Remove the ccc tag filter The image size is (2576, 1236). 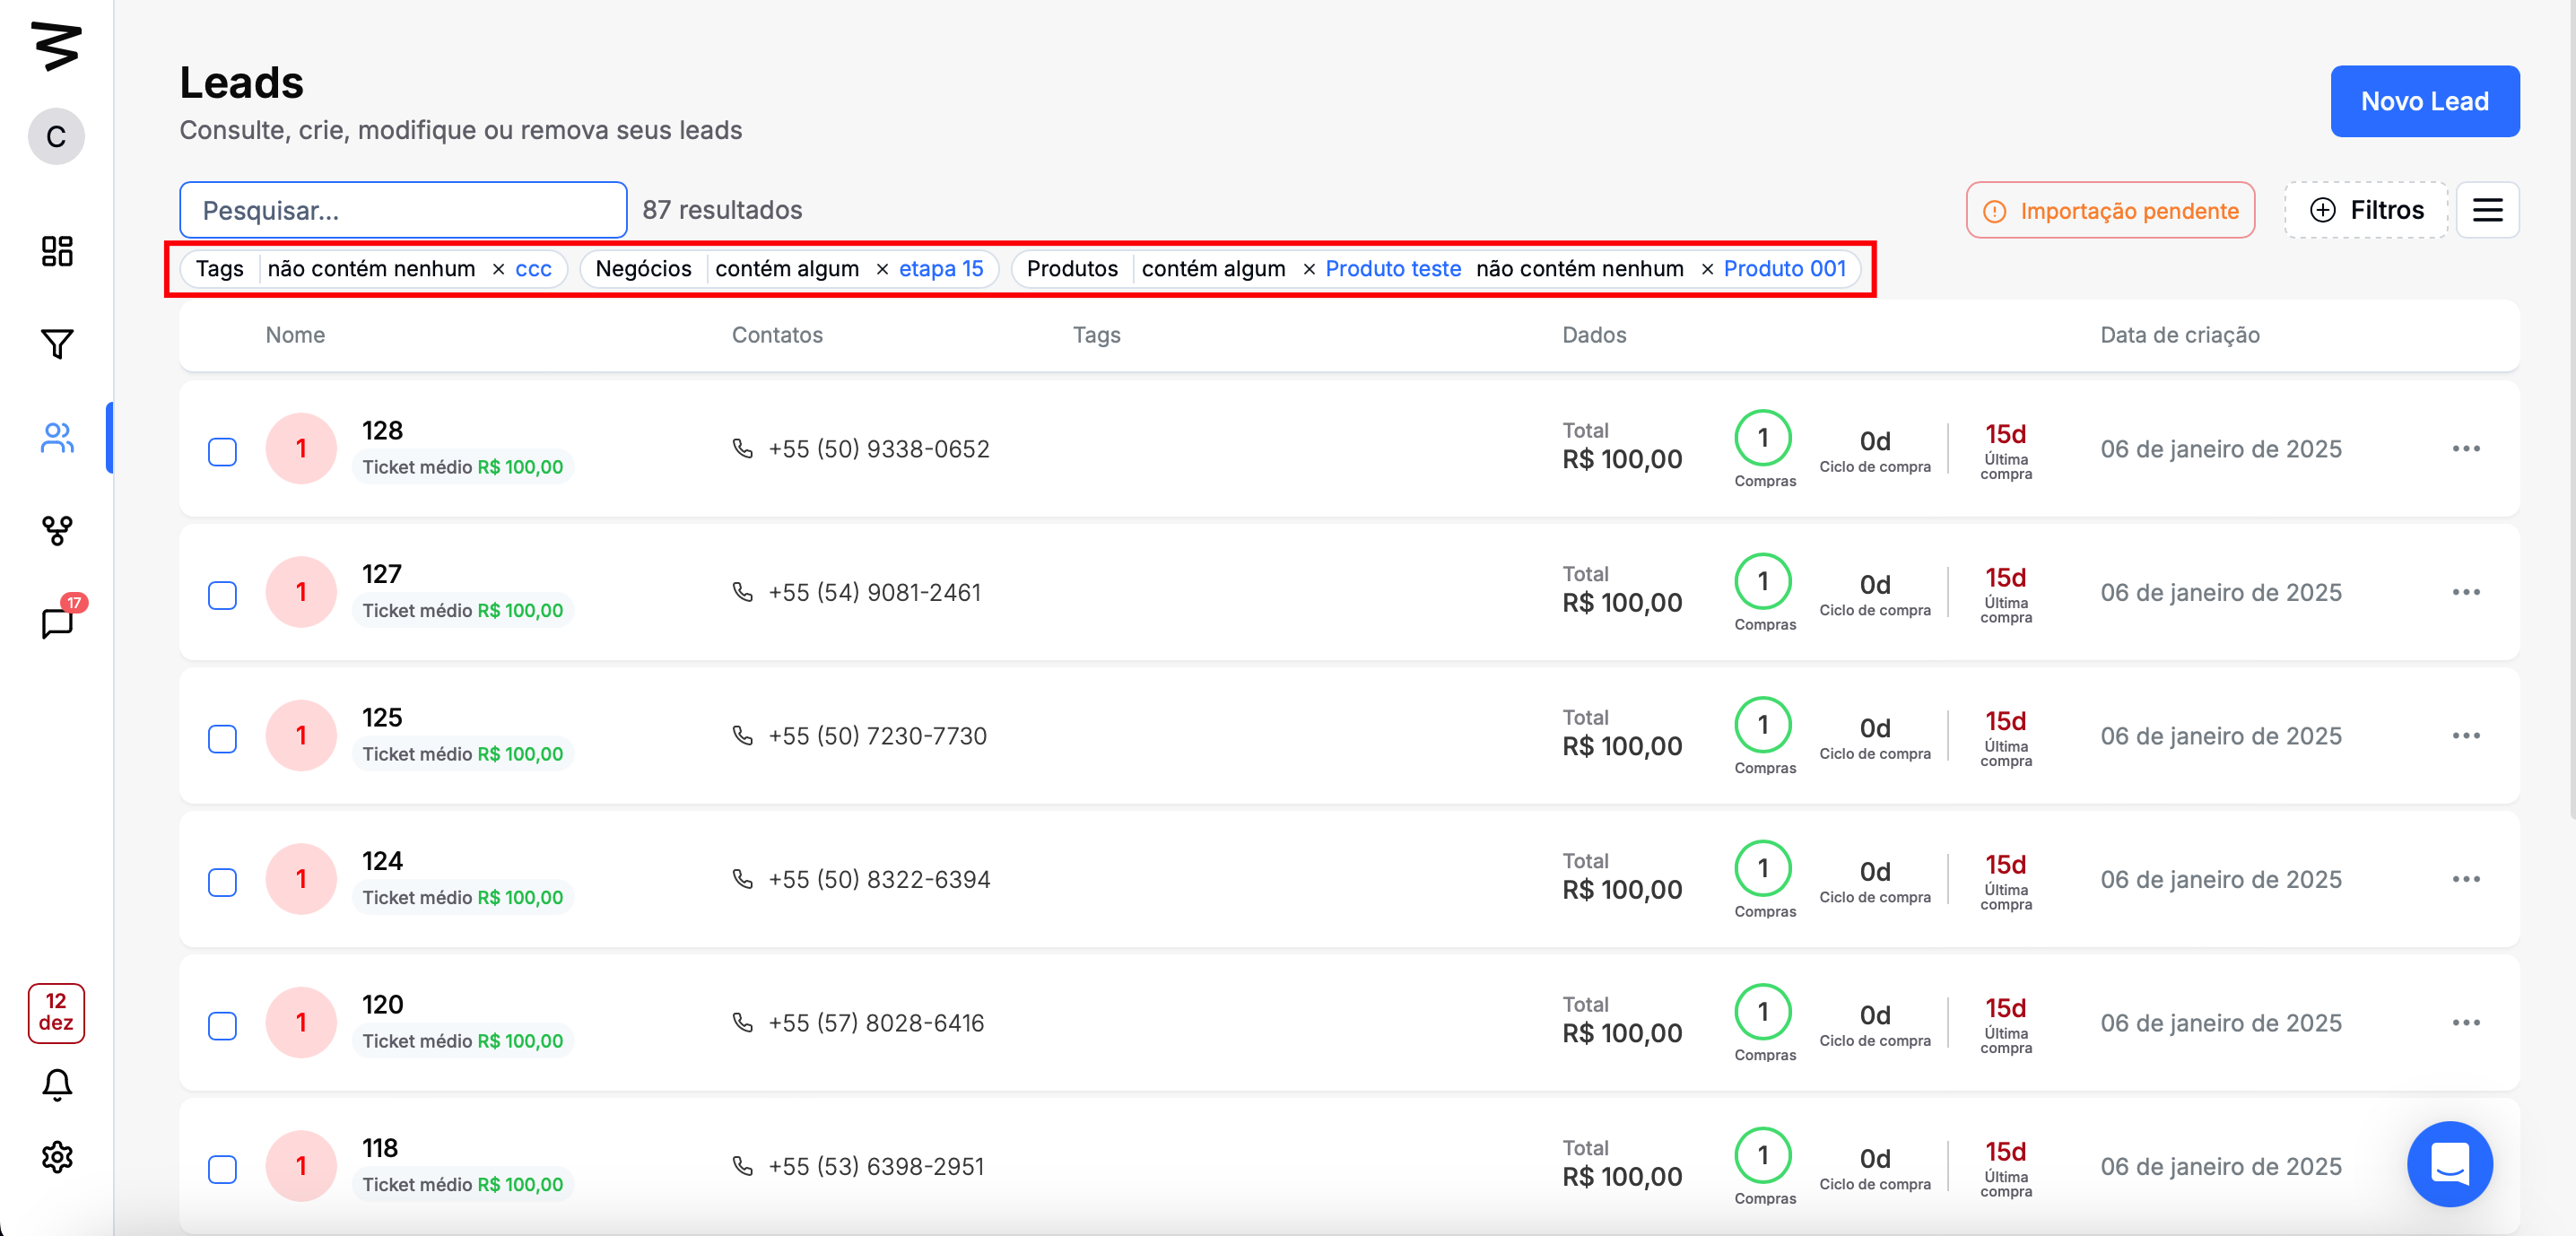point(498,269)
